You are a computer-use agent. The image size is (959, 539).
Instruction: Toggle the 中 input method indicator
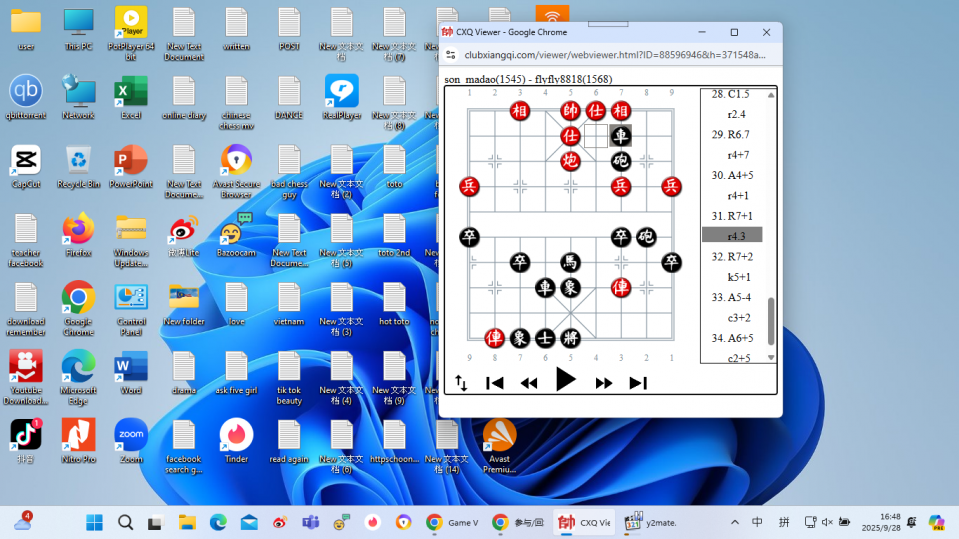(x=757, y=522)
